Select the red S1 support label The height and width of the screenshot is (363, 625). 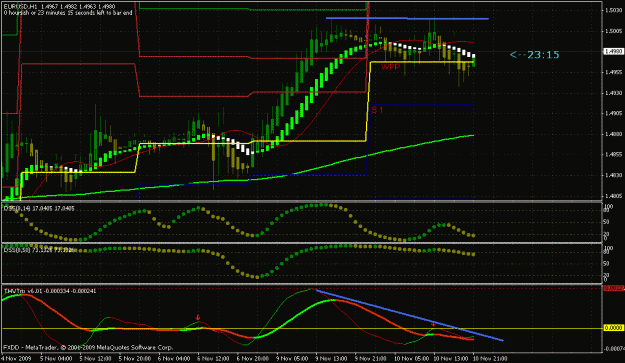[x=377, y=110]
